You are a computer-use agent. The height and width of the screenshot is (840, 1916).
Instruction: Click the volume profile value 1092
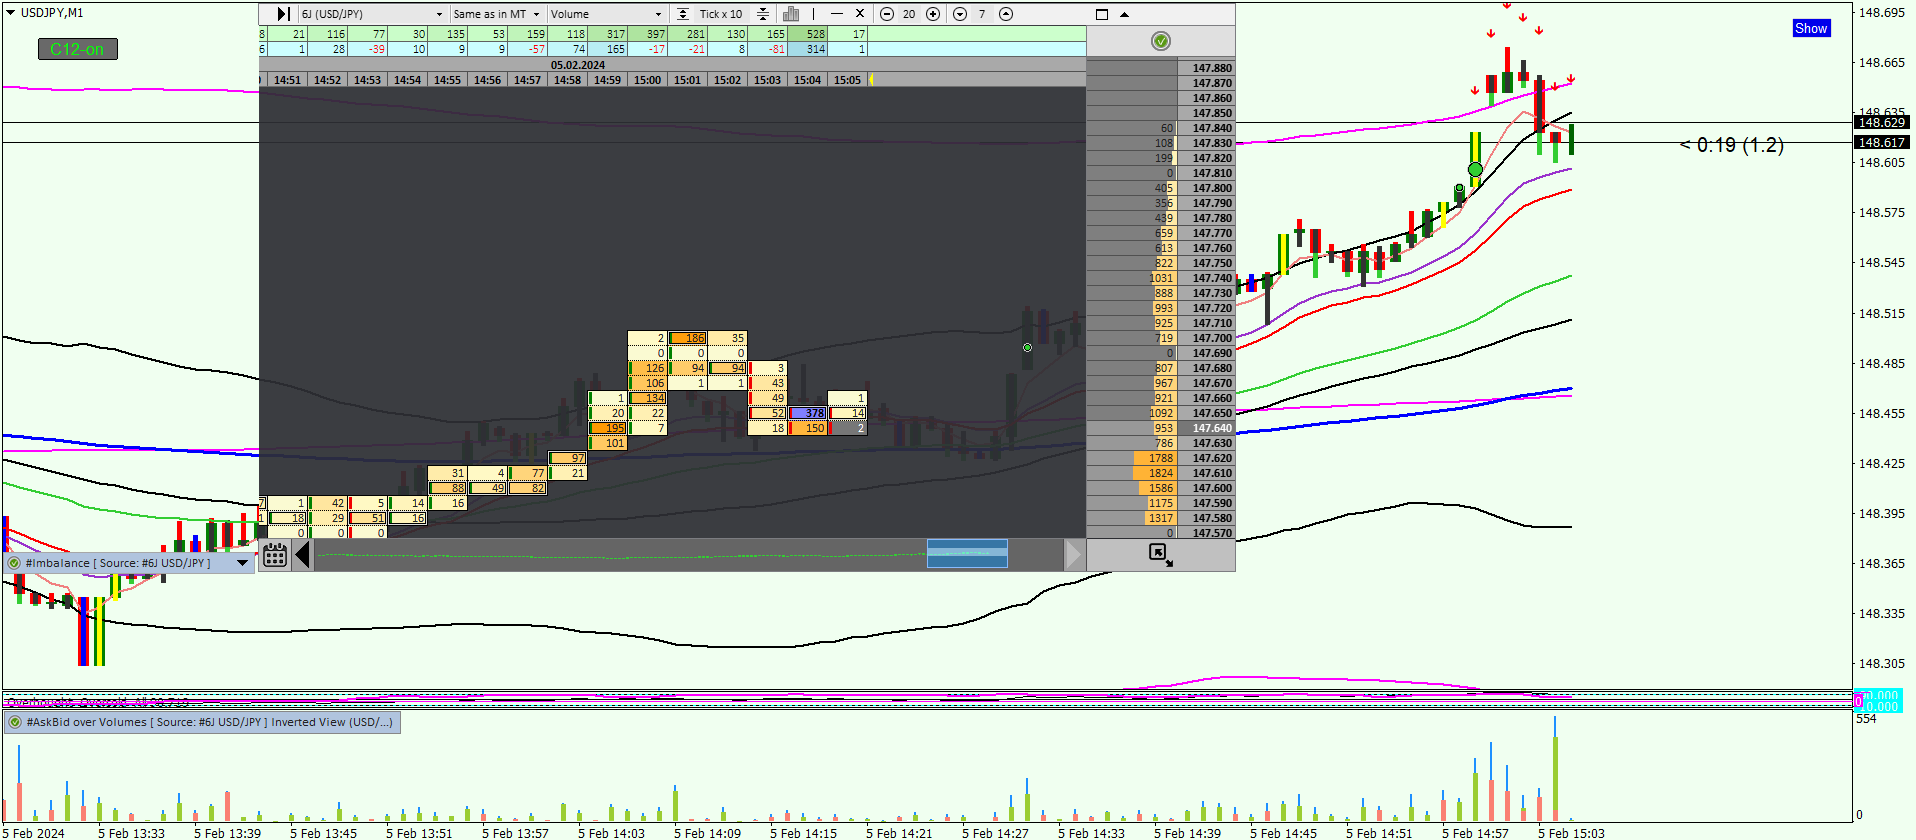[1161, 413]
